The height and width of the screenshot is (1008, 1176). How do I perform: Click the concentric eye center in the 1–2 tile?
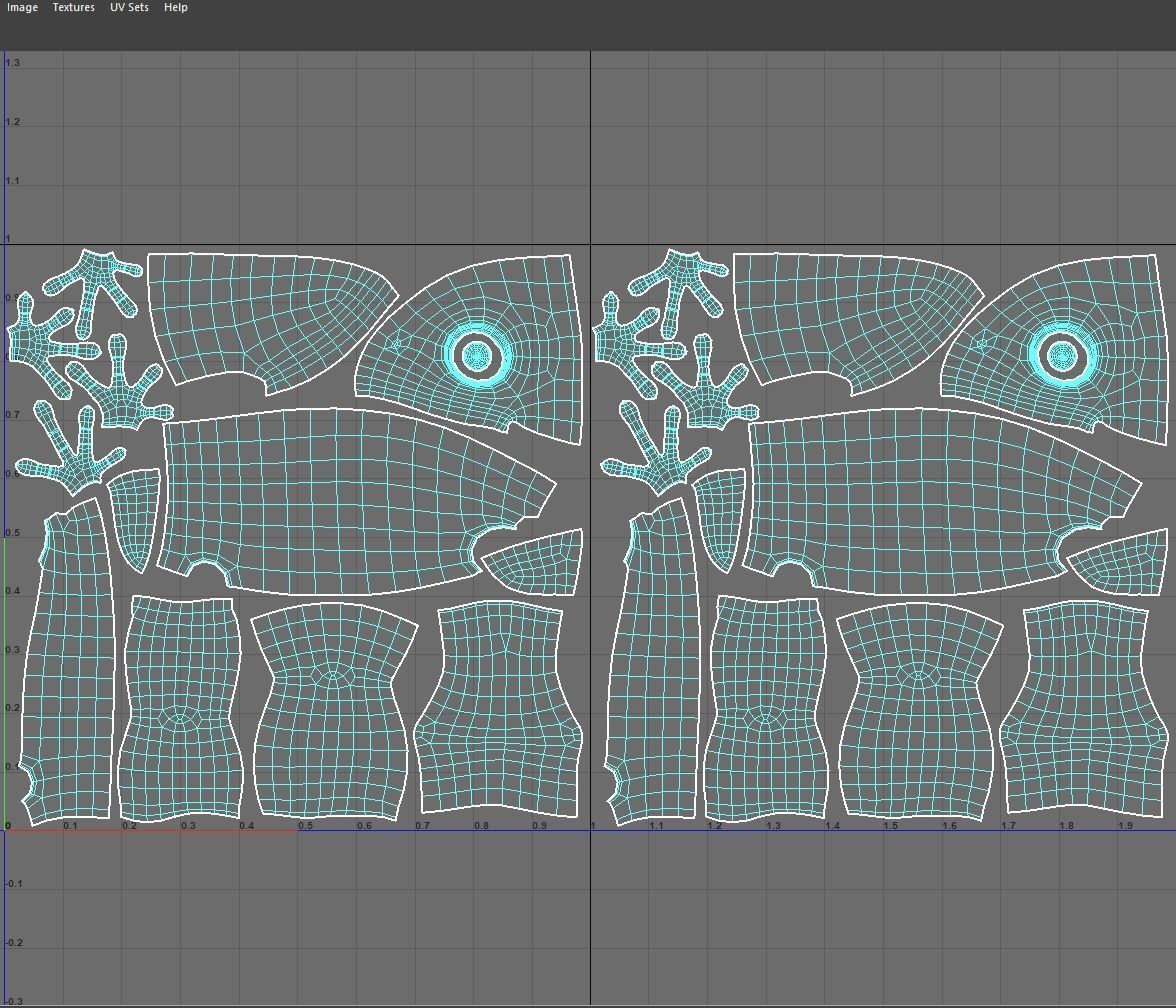[1062, 356]
